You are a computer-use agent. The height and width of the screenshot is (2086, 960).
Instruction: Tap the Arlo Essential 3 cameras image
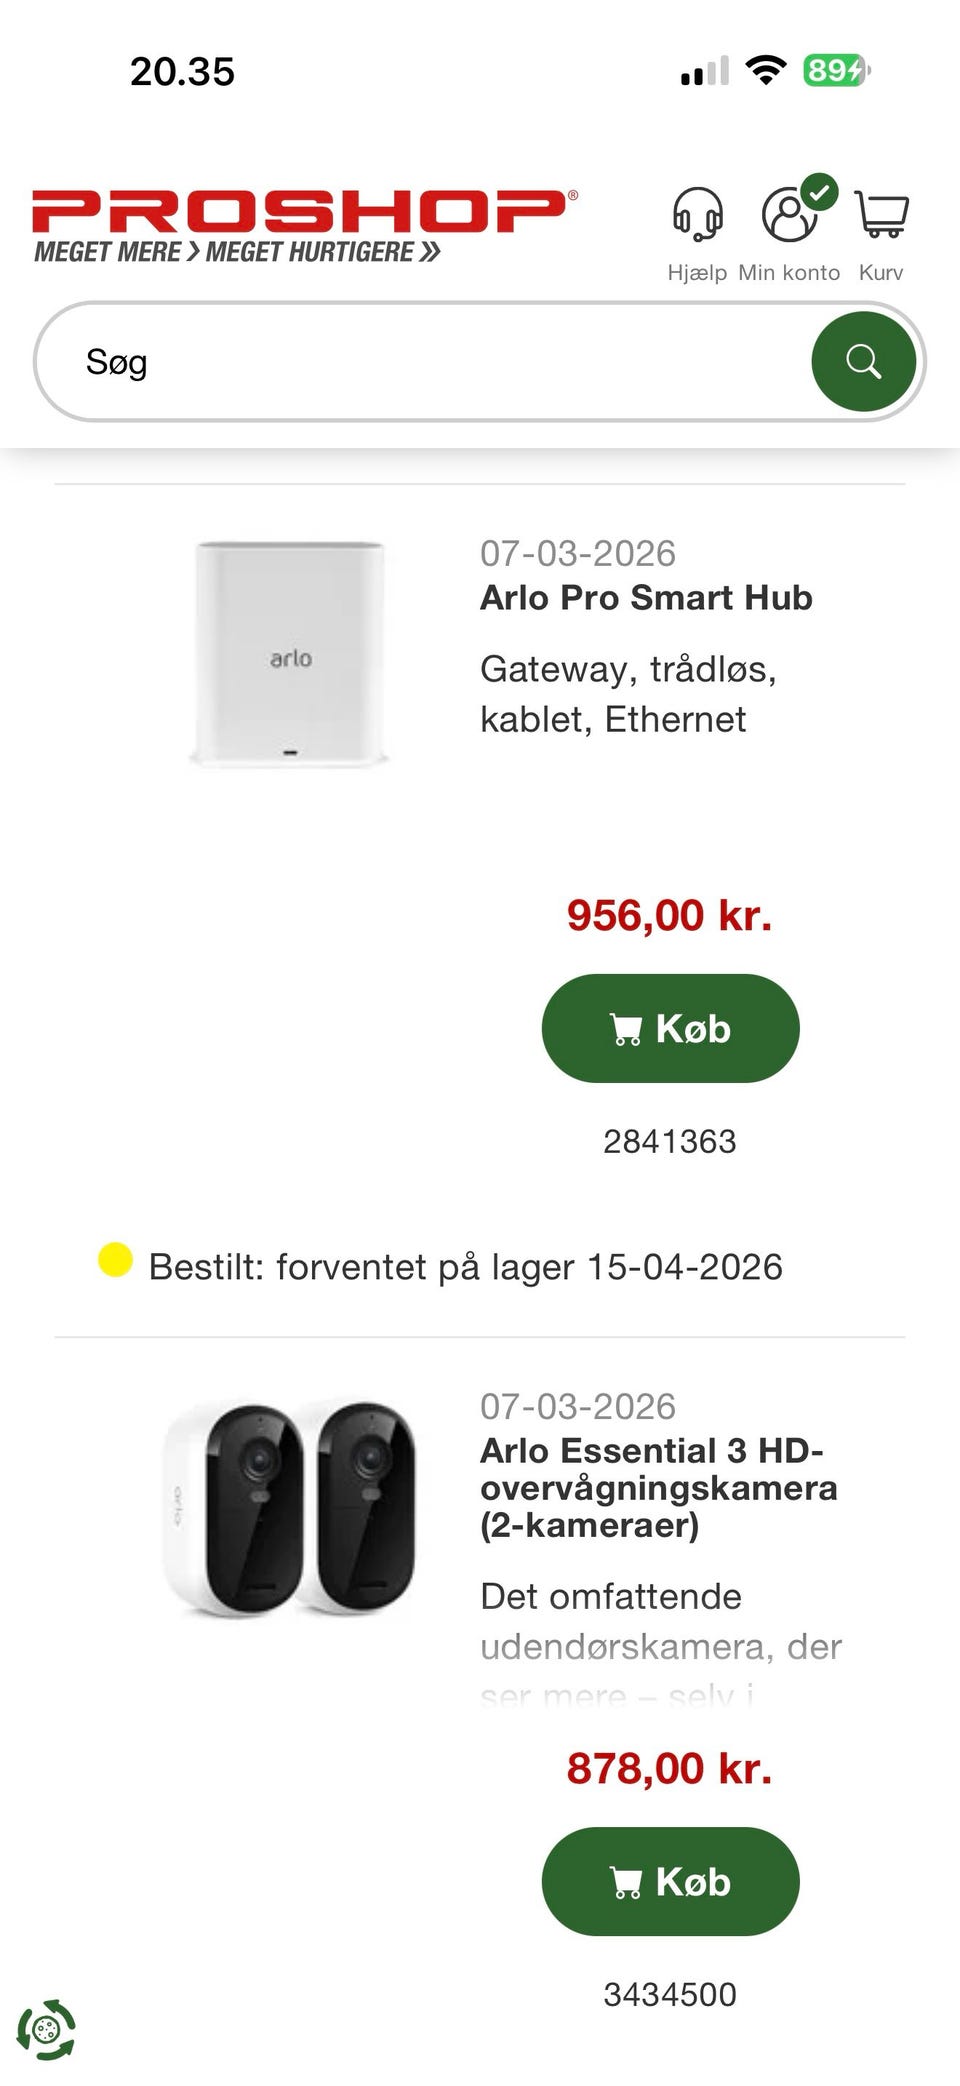(290, 1508)
